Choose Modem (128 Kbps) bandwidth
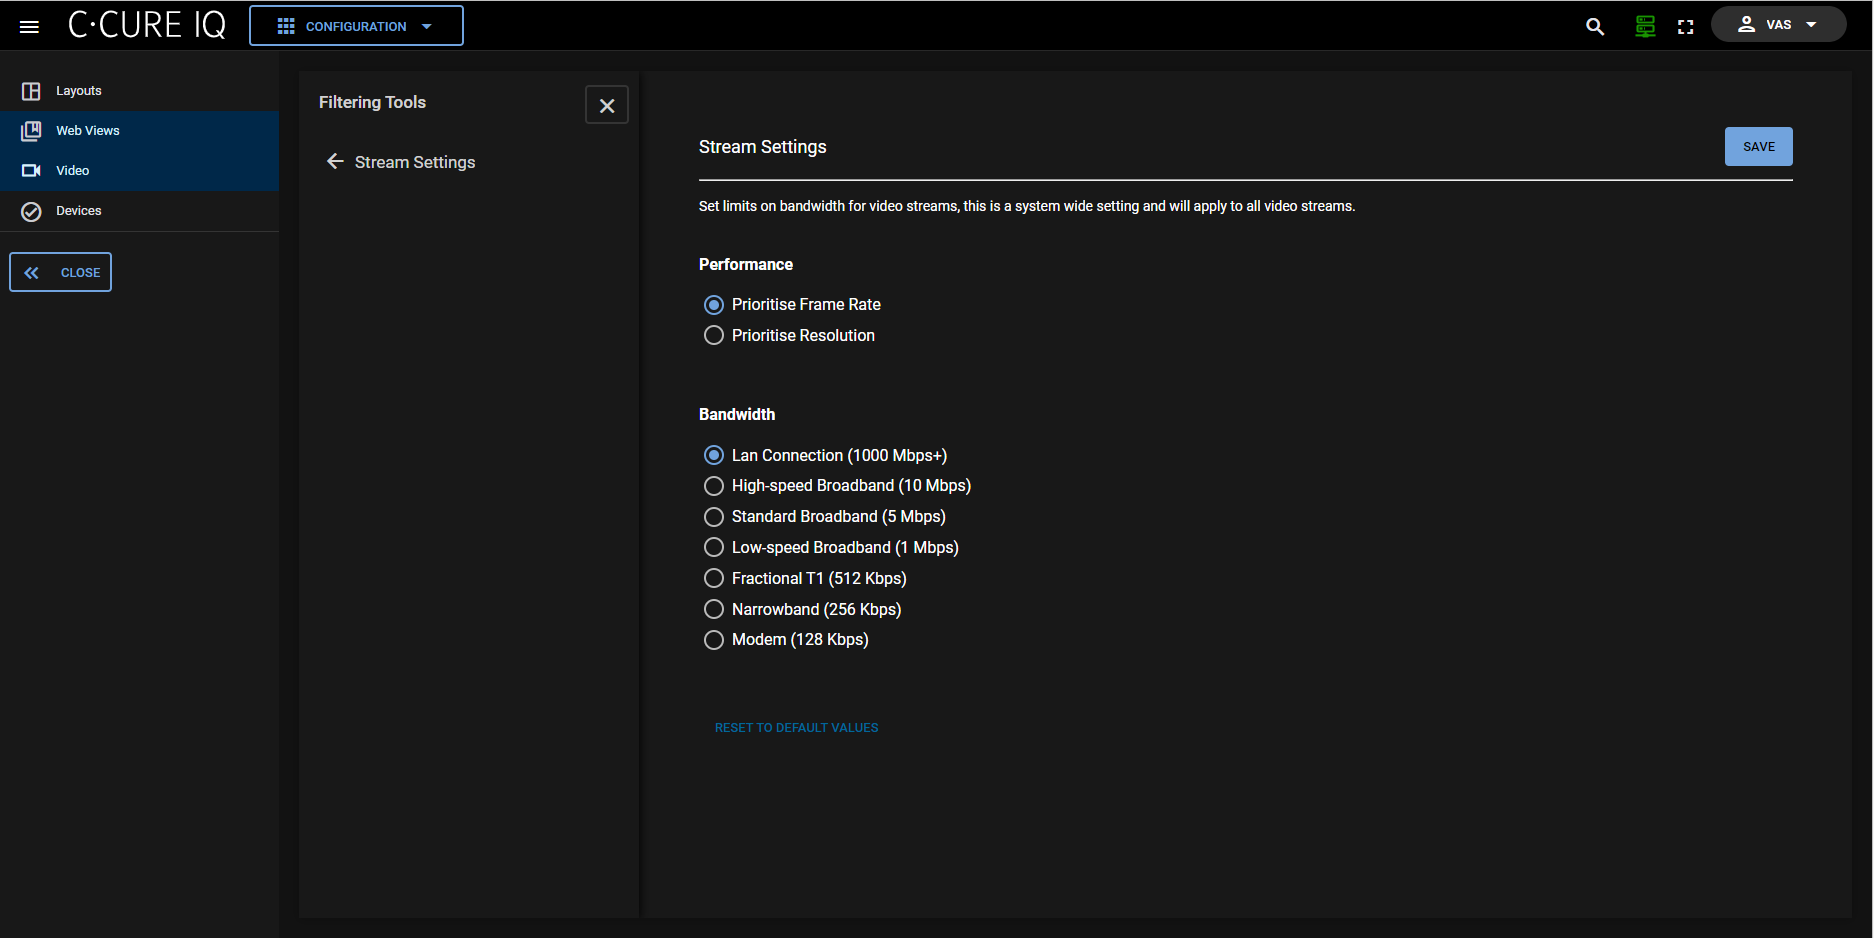 [x=714, y=640]
